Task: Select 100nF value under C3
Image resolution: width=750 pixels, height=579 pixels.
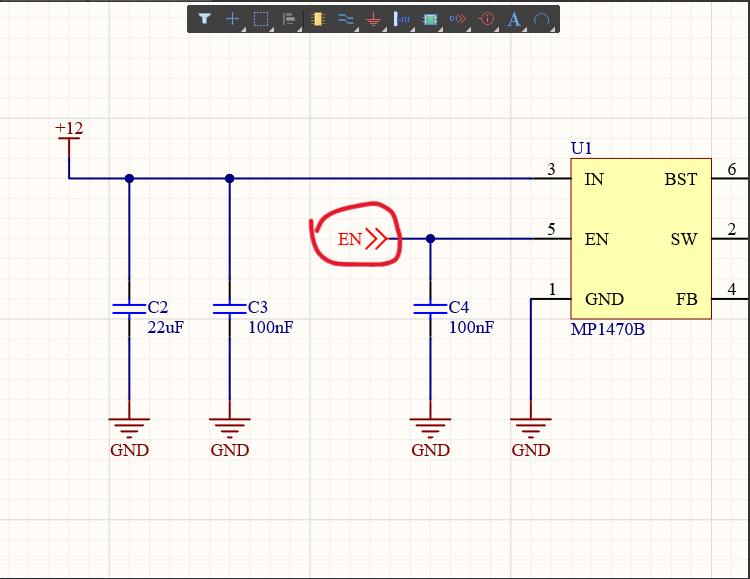Action: 270,327
